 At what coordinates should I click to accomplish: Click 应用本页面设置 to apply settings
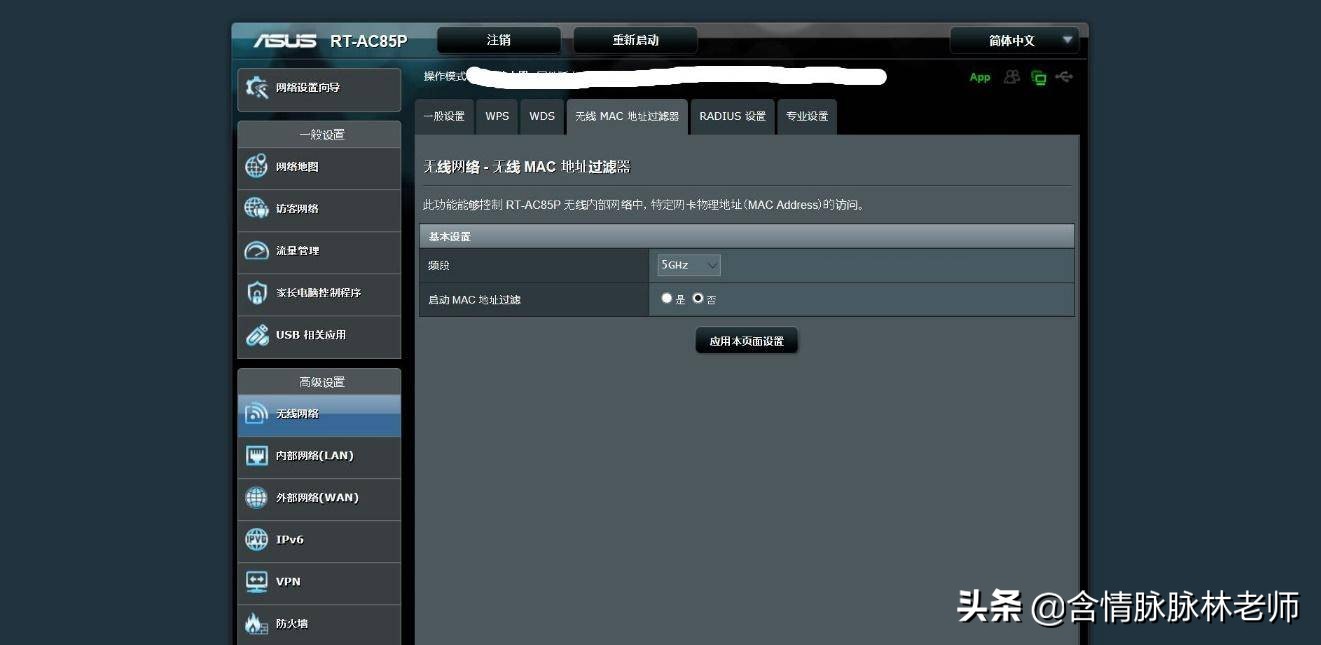tap(746, 340)
